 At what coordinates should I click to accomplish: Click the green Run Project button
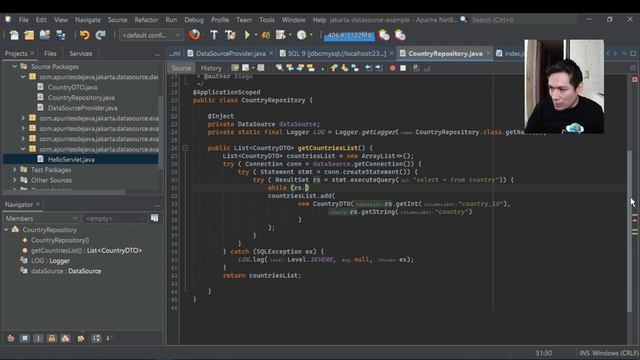coord(247,36)
